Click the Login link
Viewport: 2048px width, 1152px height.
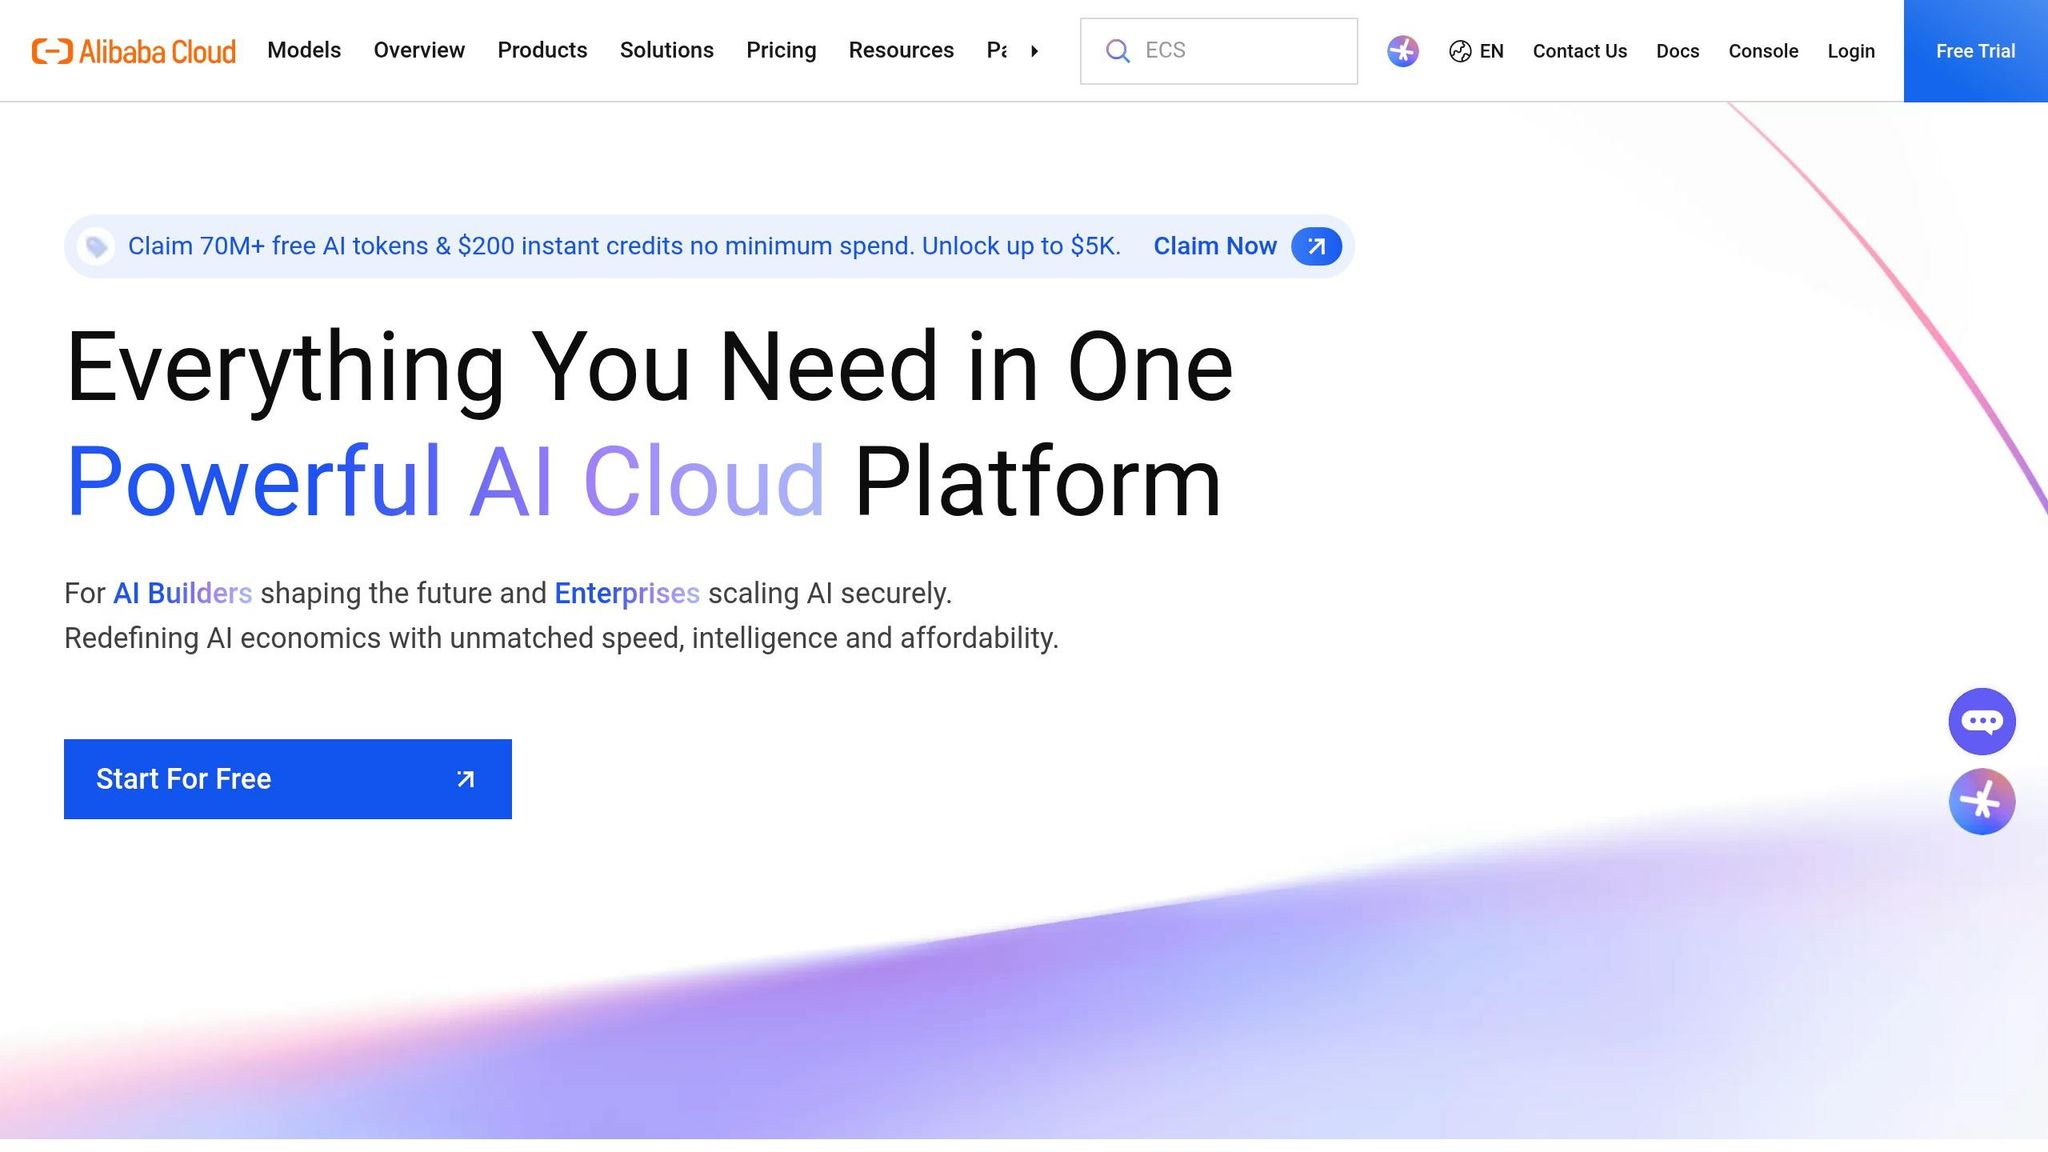(1851, 51)
